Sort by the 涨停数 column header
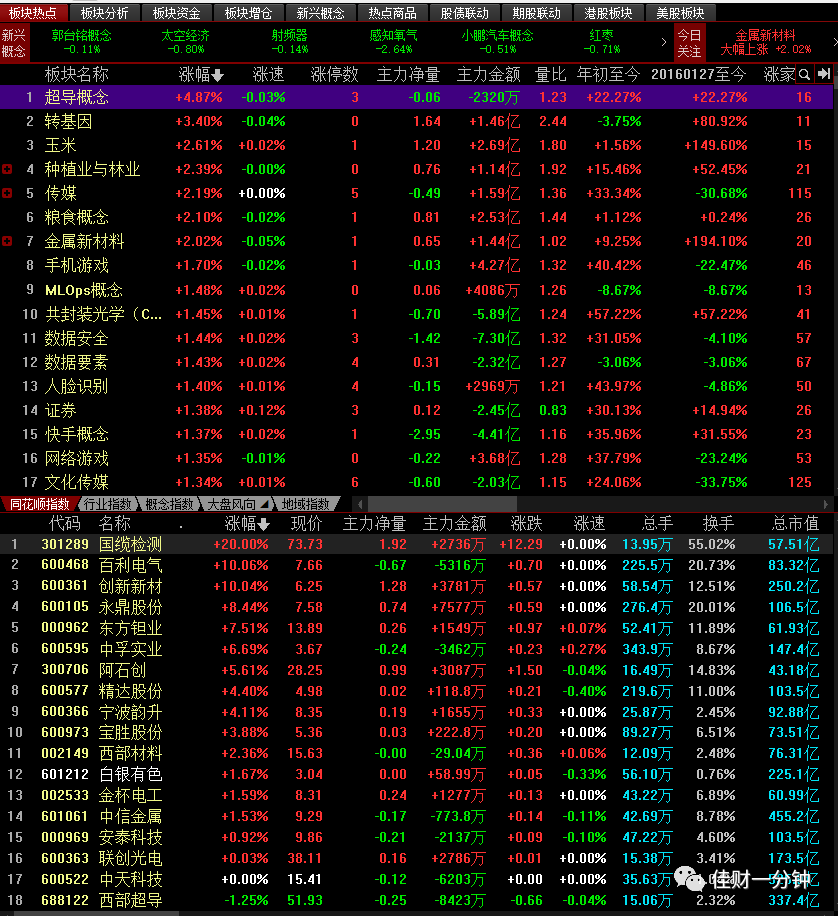The image size is (838, 916). click(334, 75)
